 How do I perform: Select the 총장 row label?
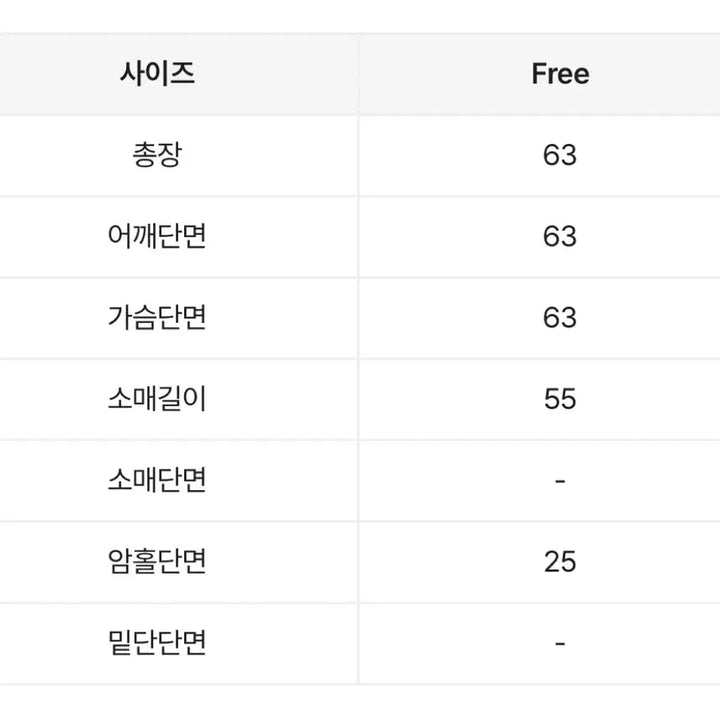point(157,155)
